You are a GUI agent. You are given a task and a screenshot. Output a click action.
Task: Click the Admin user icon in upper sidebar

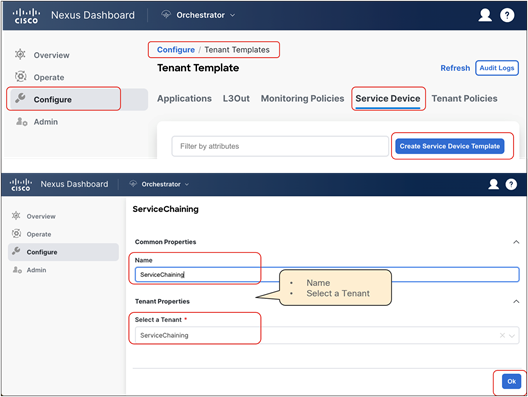click(x=21, y=122)
